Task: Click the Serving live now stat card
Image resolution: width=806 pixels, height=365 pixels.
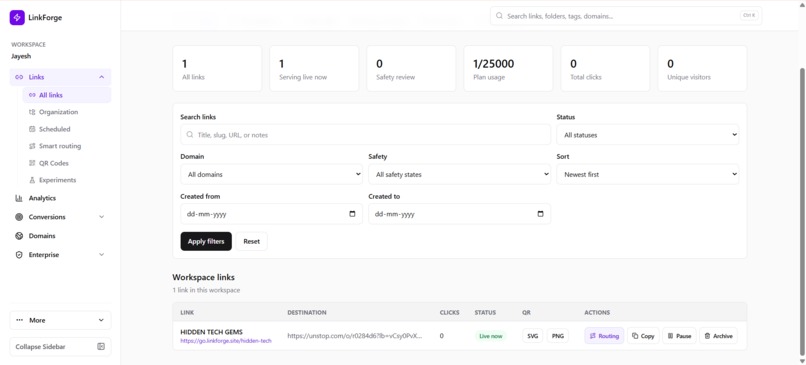Action: click(x=314, y=68)
